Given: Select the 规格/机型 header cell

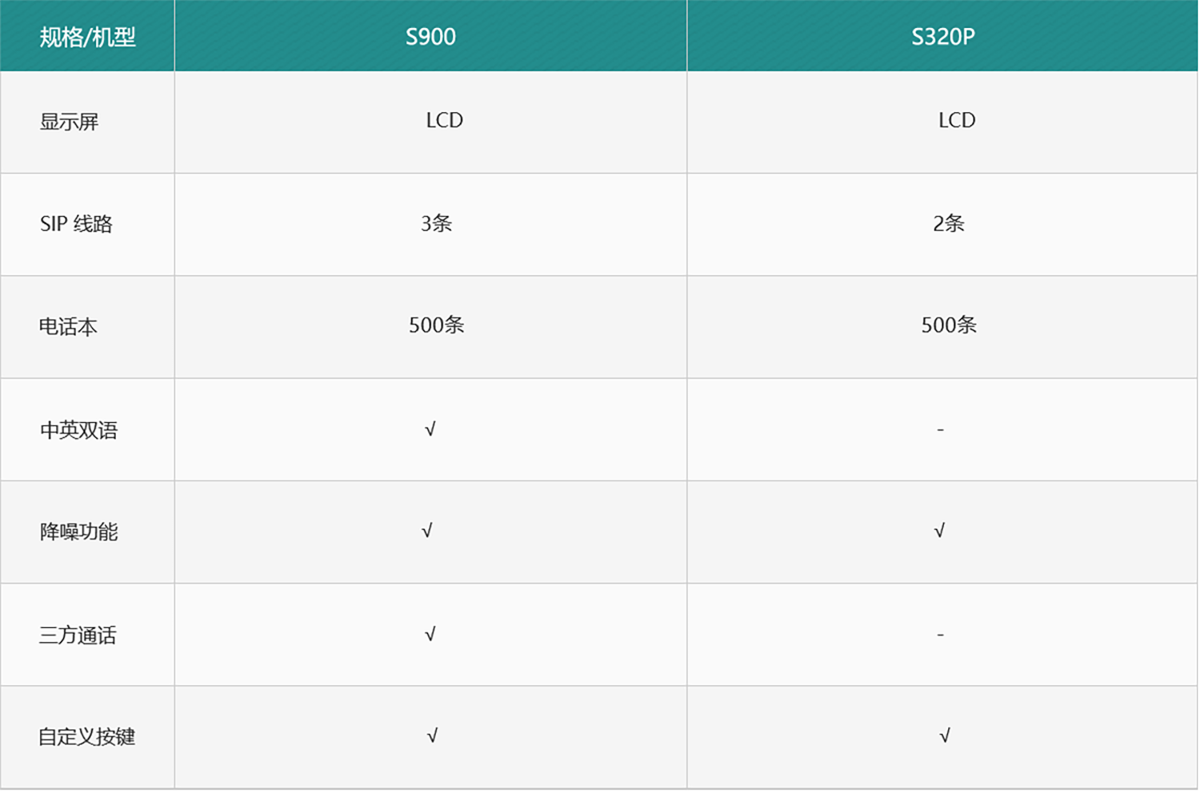Looking at the screenshot, I should pos(88,38).
